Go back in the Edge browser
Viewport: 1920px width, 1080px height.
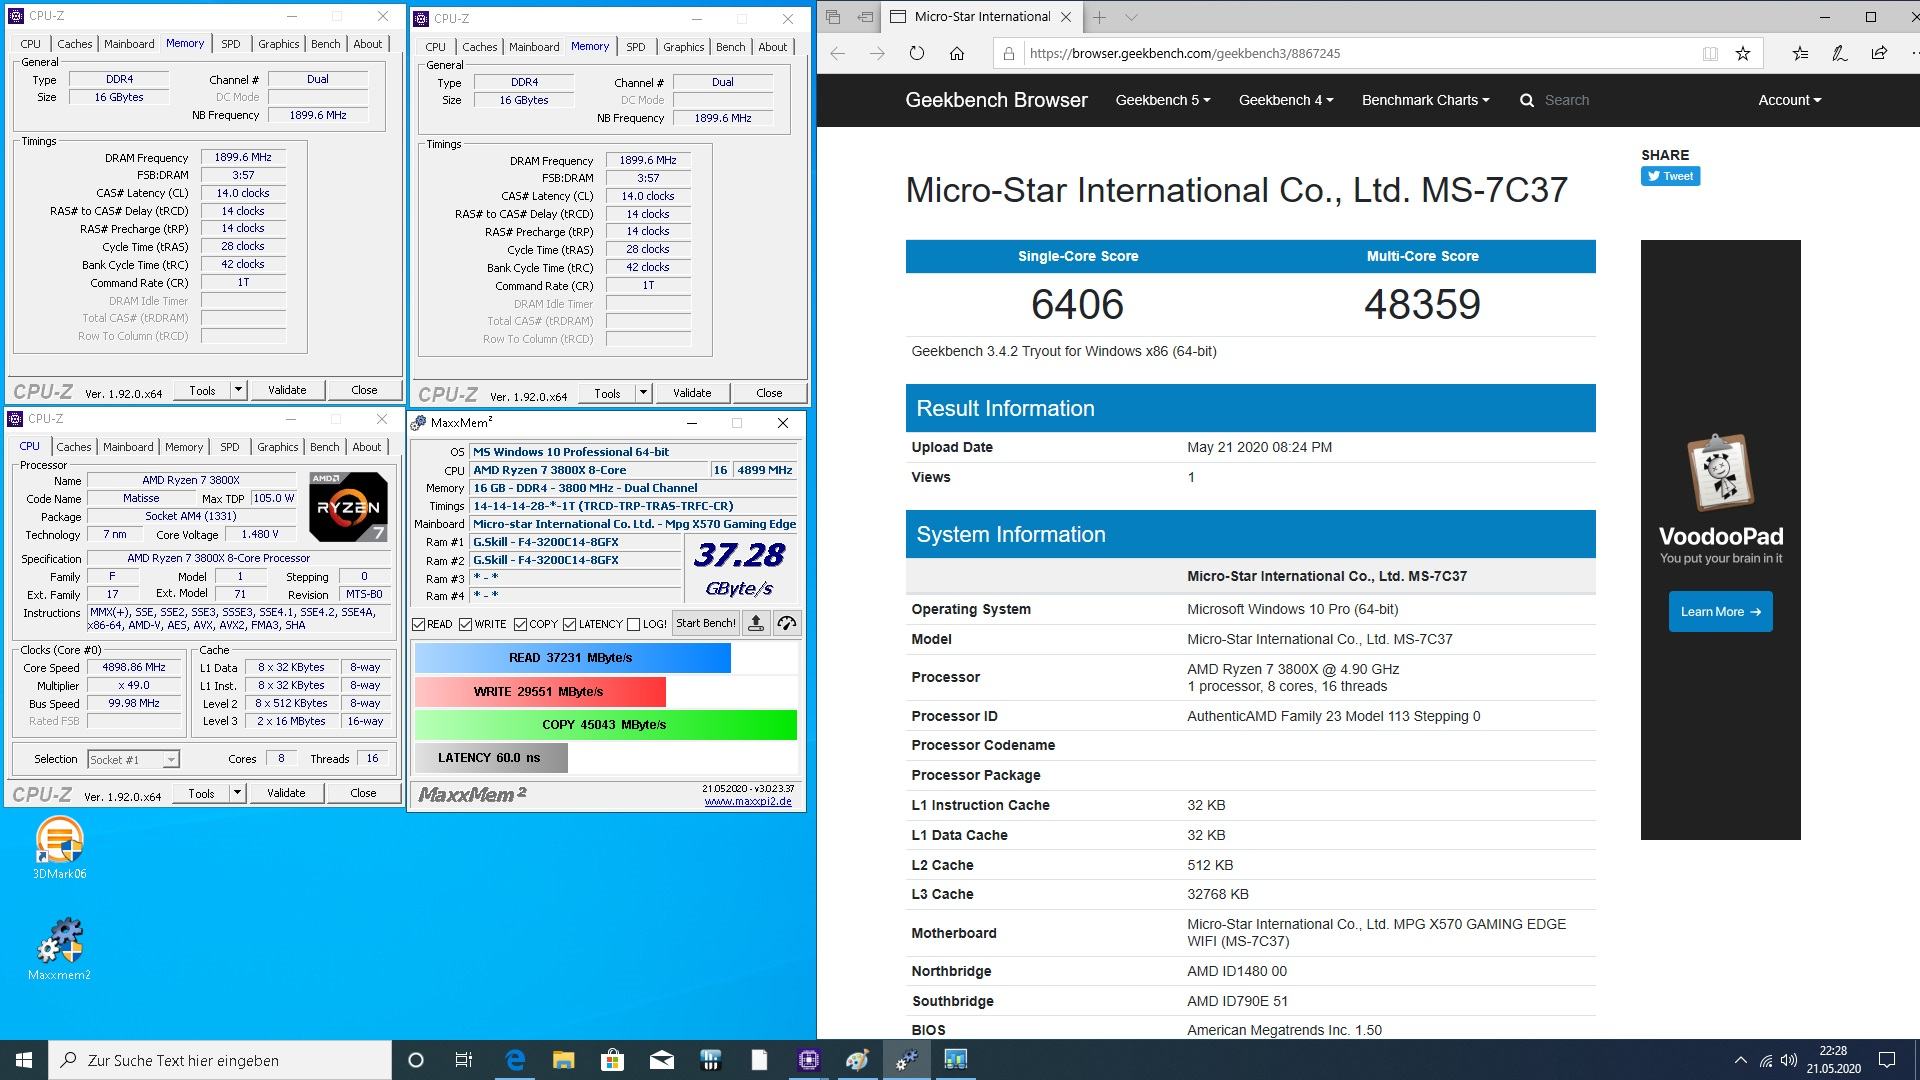point(838,54)
